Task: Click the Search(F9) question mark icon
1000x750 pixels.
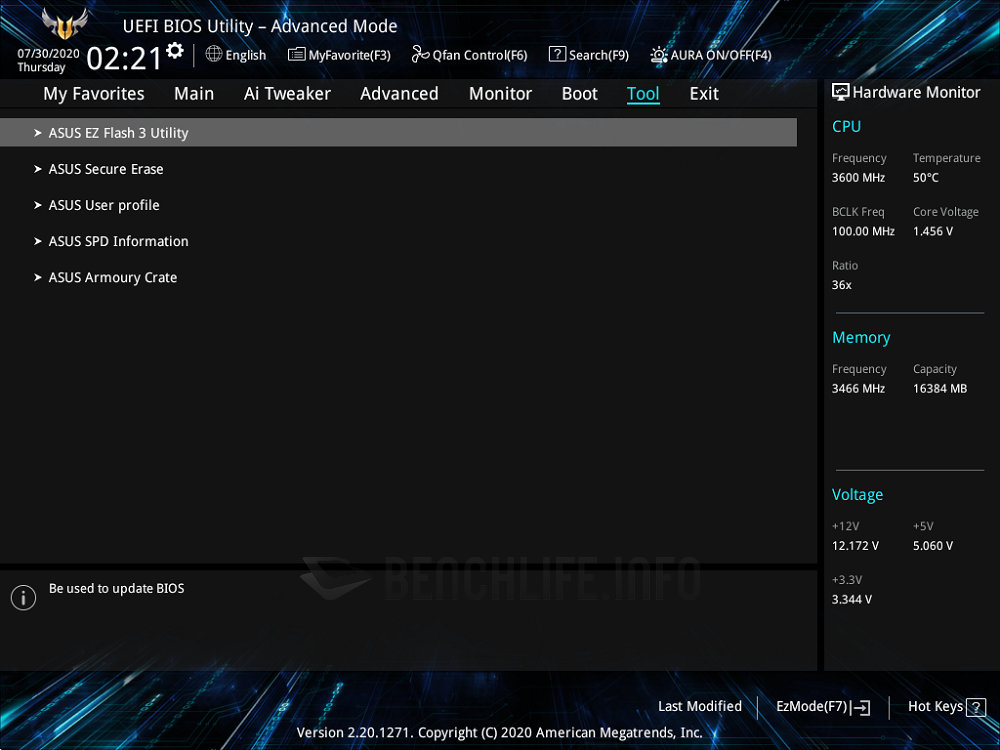Action: pos(557,55)
